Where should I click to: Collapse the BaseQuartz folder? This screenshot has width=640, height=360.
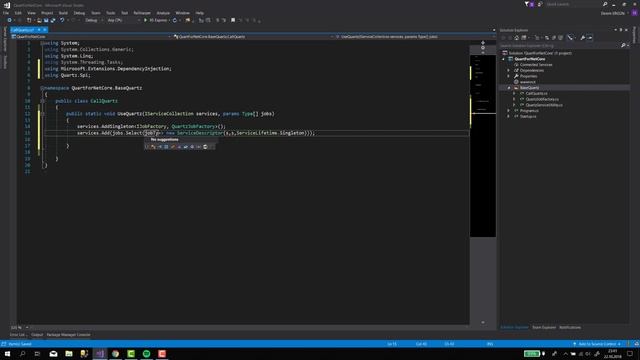(509, 88)
